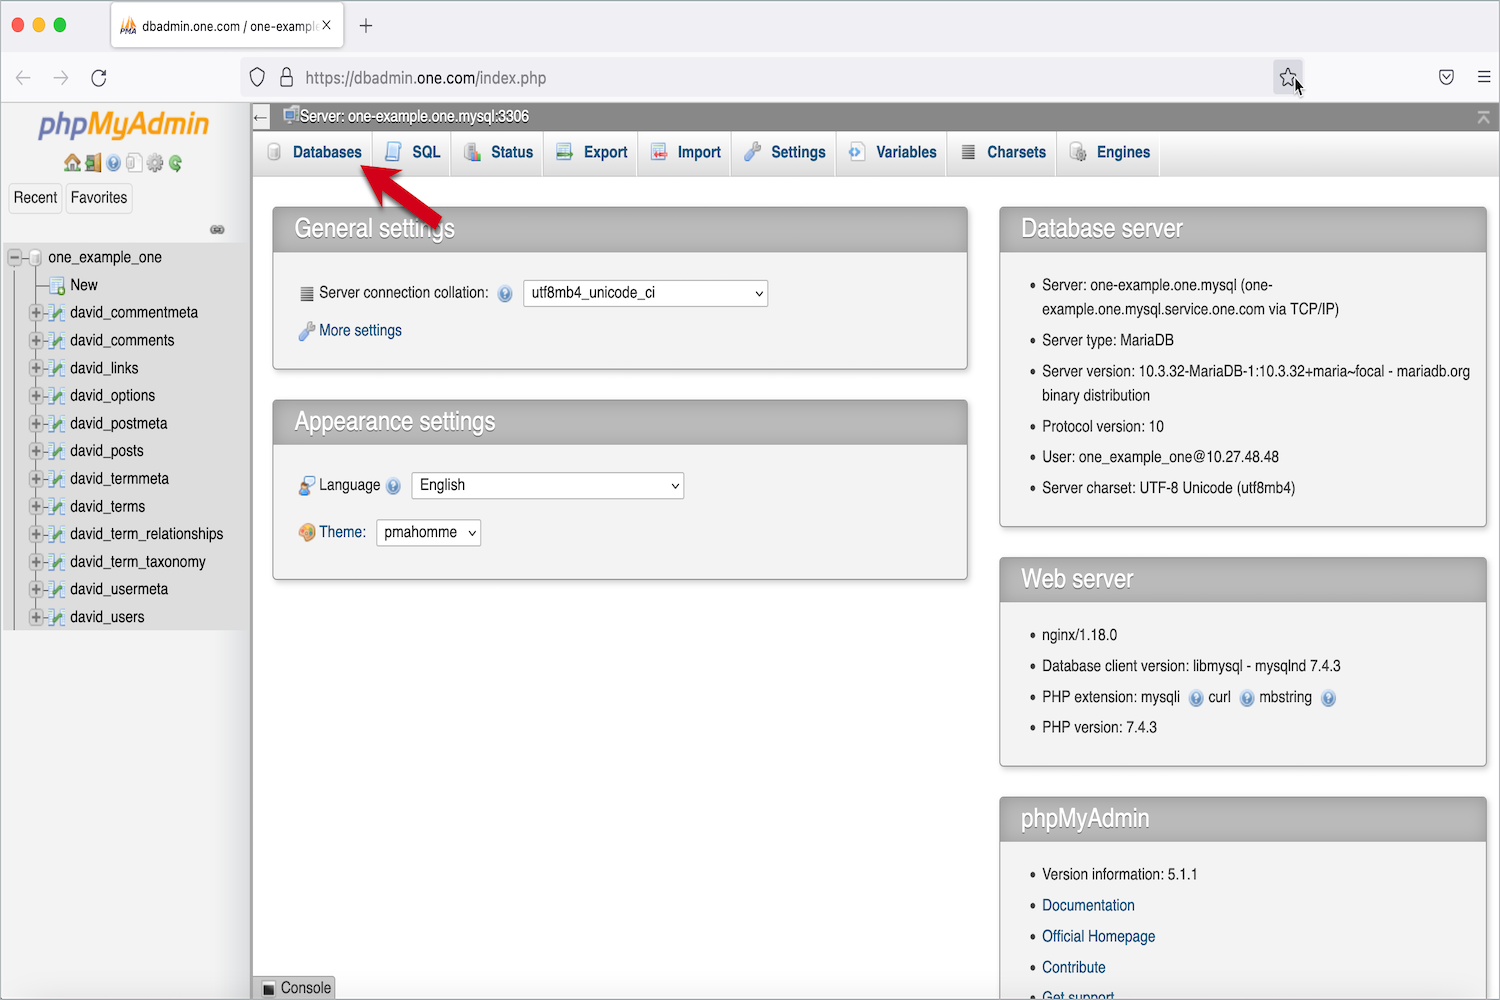Click the server breadcrumb one-example.one.mysql:3306
The height and width of the screenshot is (1000, 1500).
click(x=414, y=117)
